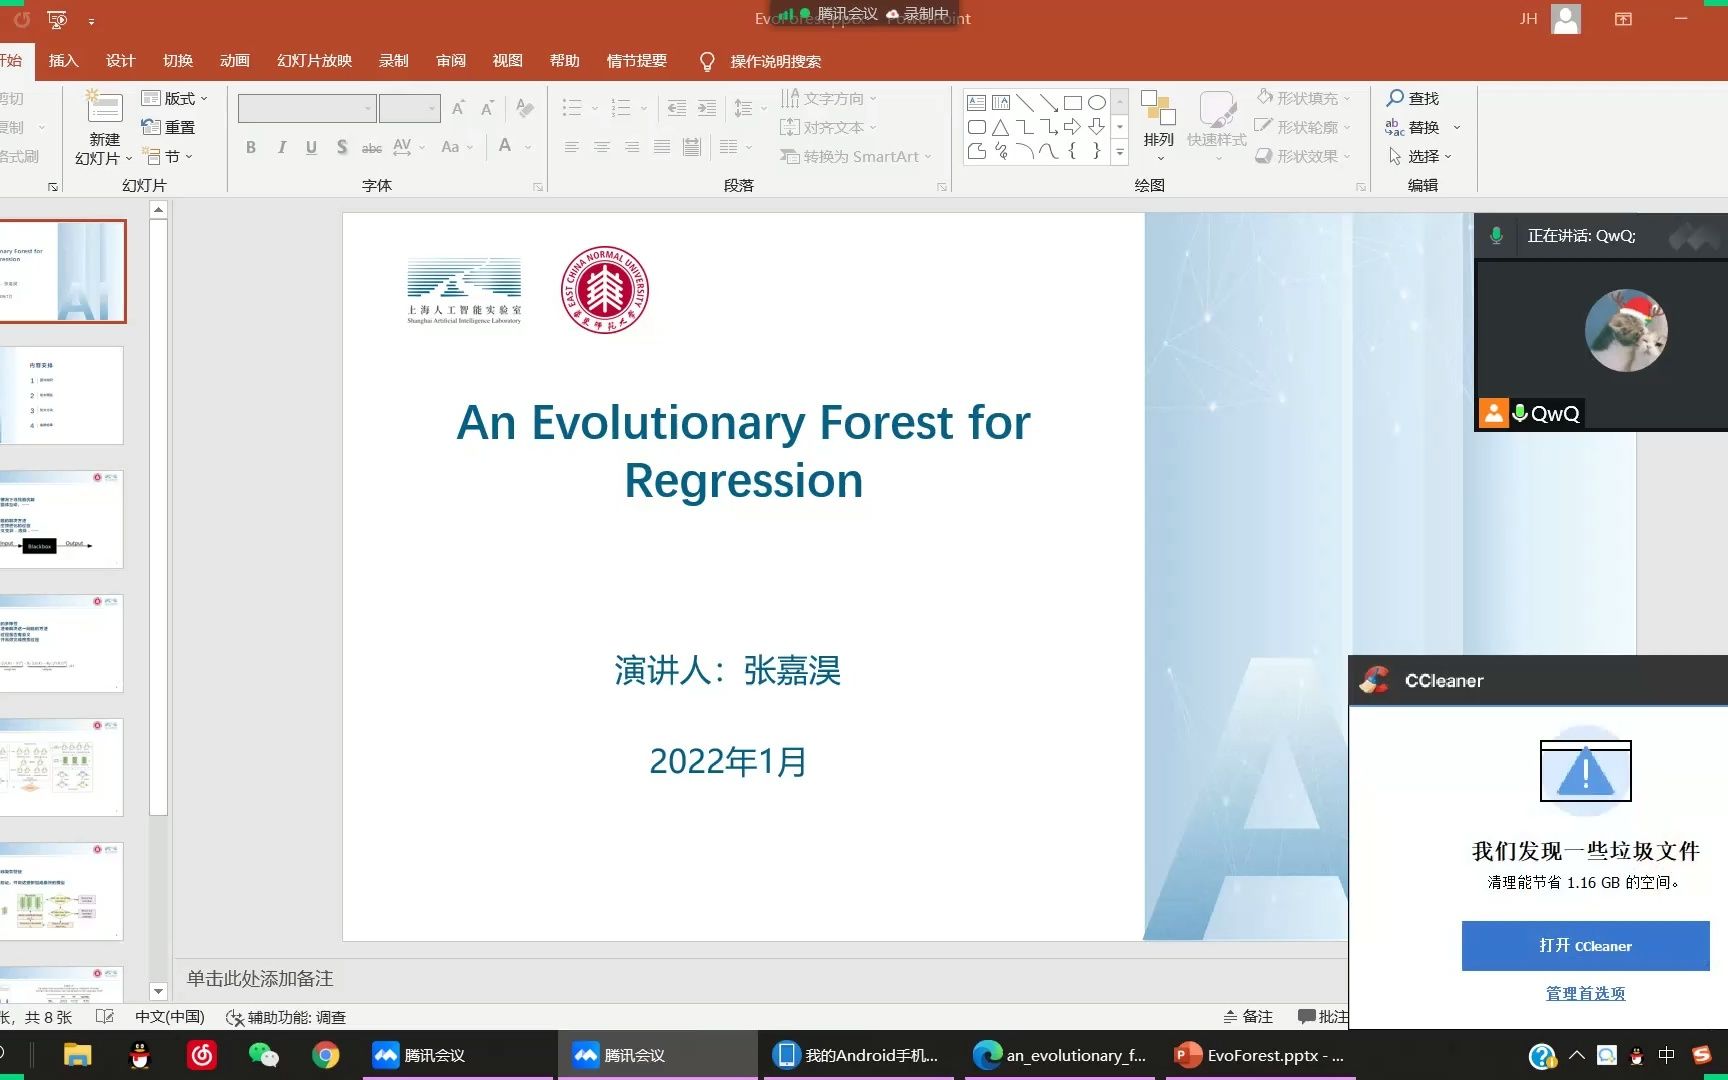Click the Increase Indent icon

coord(707,108)
